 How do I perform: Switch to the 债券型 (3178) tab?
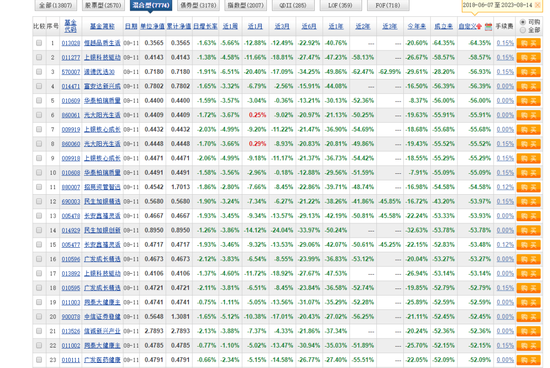point(198,5)
